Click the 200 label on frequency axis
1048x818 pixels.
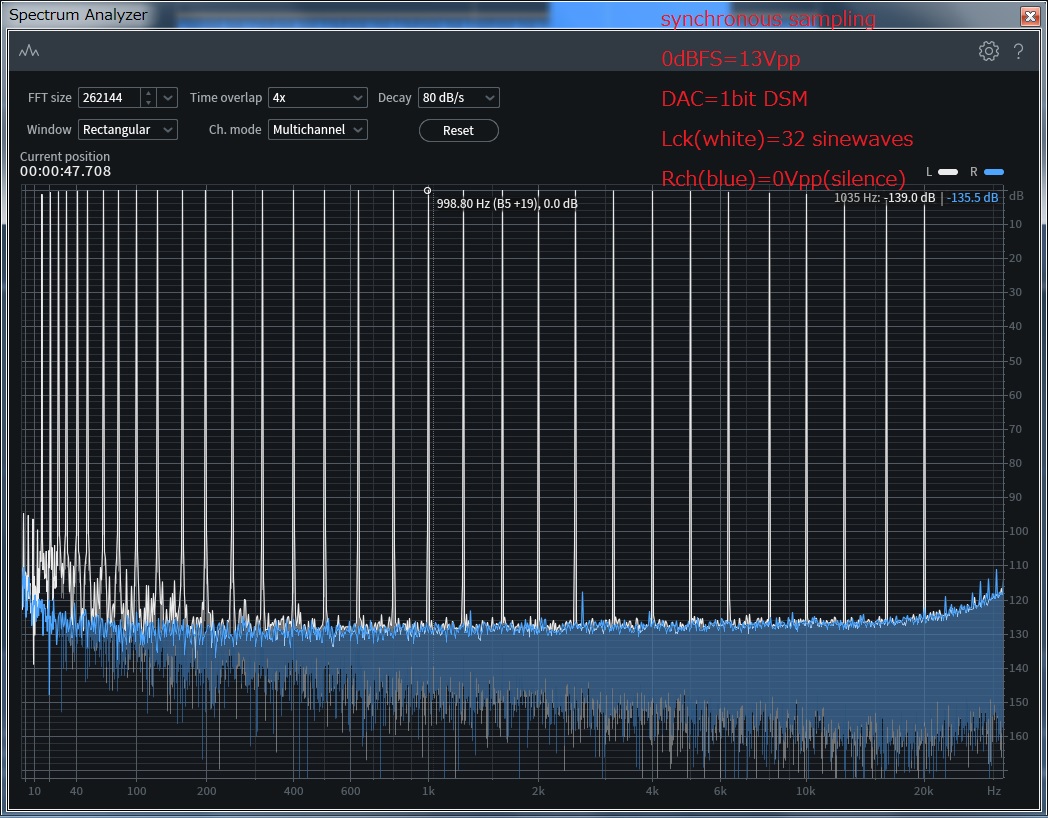tap(207, 791)
